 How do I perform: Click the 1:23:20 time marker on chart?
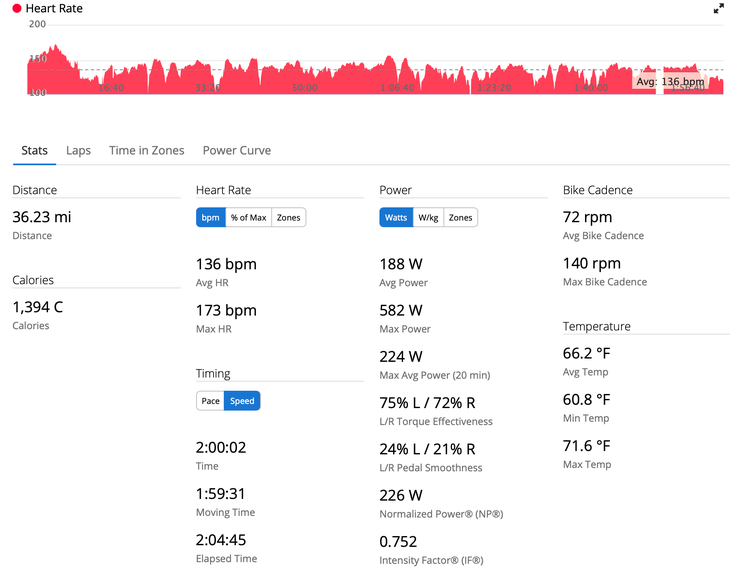(494, 88)
